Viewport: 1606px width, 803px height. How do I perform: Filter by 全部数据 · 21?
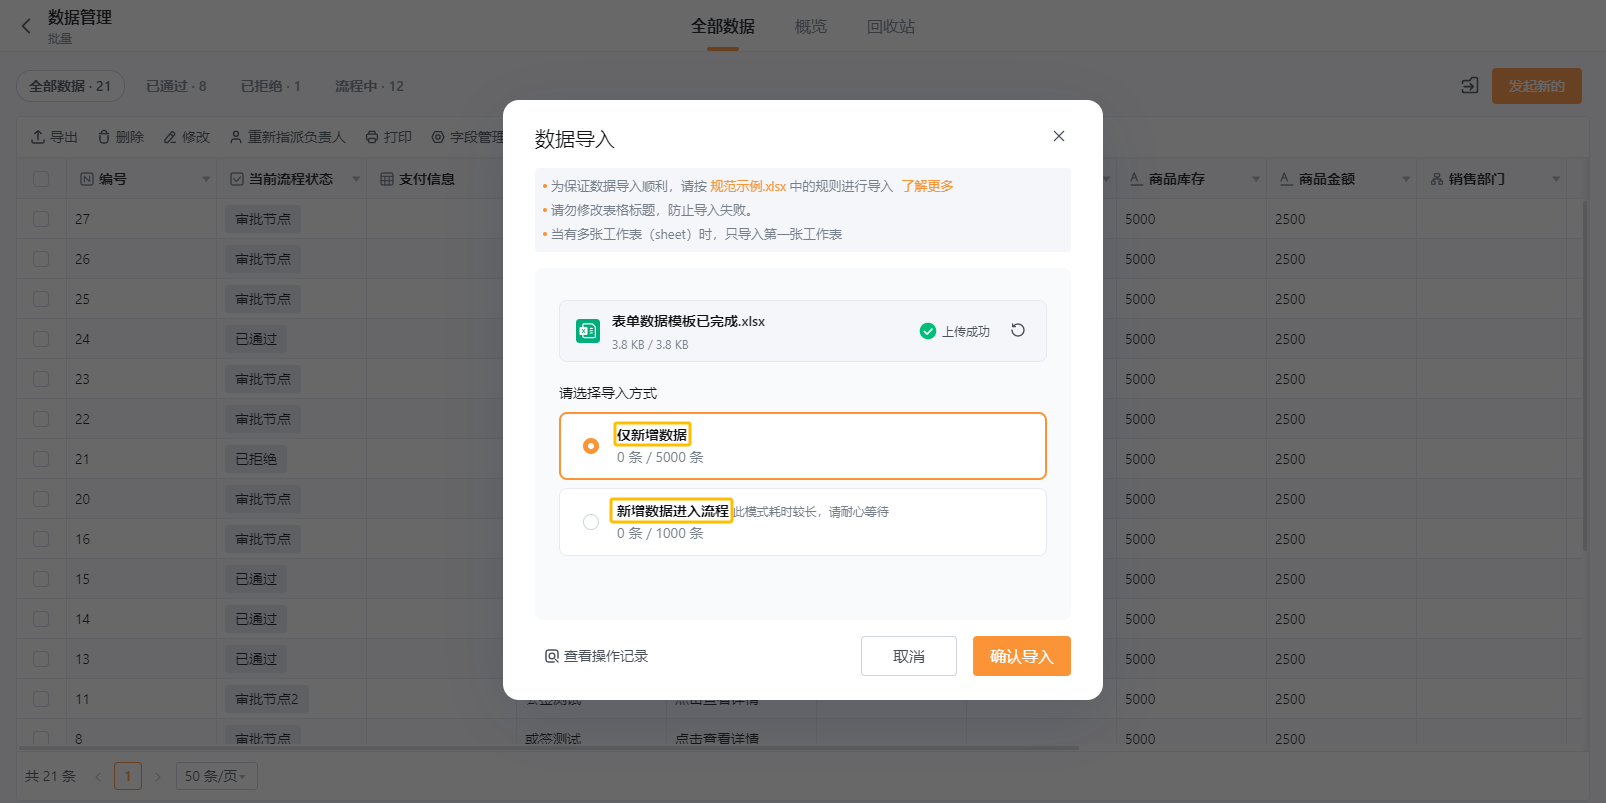70,86
